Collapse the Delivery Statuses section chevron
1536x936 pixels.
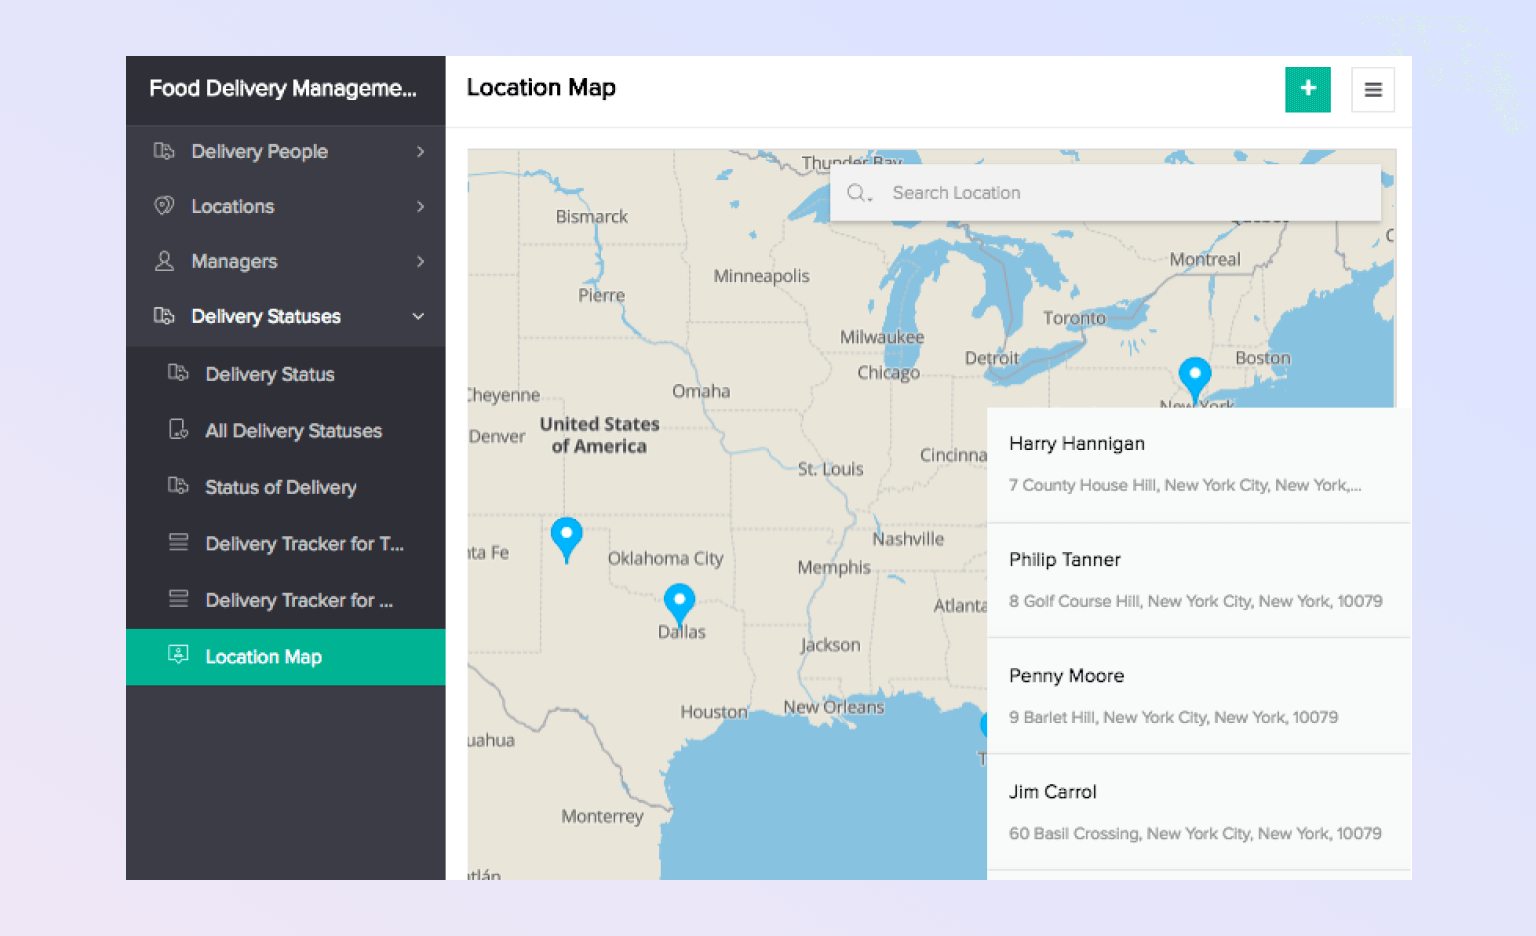418,317
